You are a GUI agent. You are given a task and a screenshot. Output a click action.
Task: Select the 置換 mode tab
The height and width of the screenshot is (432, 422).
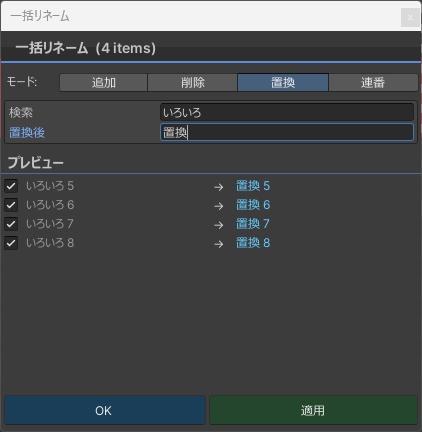[283, 82]
